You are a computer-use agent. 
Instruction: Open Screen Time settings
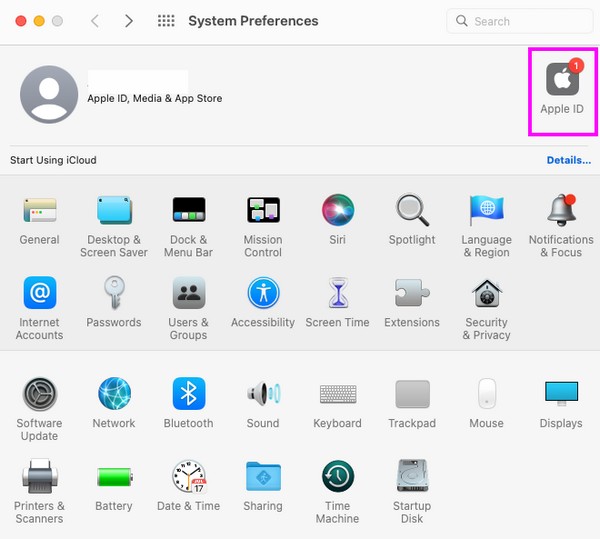point(338,293)
